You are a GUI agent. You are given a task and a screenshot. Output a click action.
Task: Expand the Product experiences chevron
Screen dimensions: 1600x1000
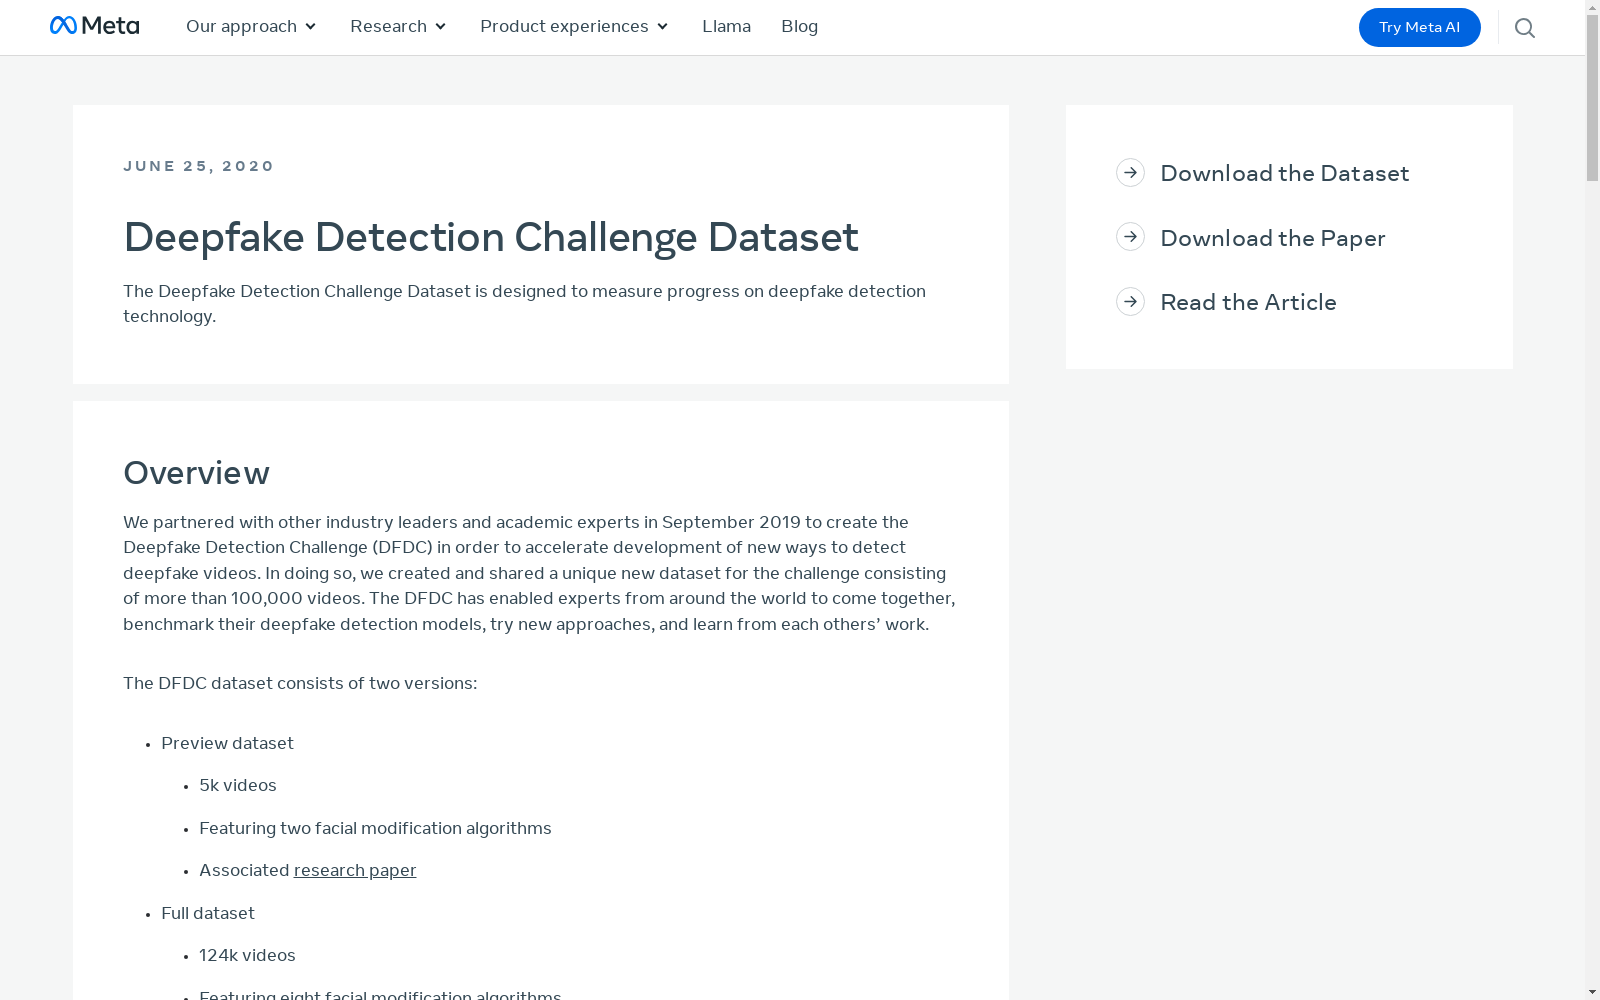tap(663, 27)
